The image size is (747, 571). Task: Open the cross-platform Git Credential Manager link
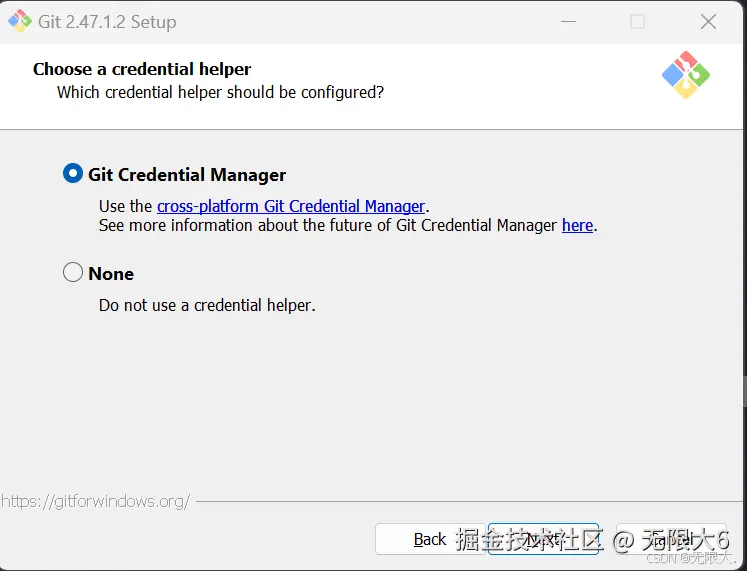click(x=291, y=206)
